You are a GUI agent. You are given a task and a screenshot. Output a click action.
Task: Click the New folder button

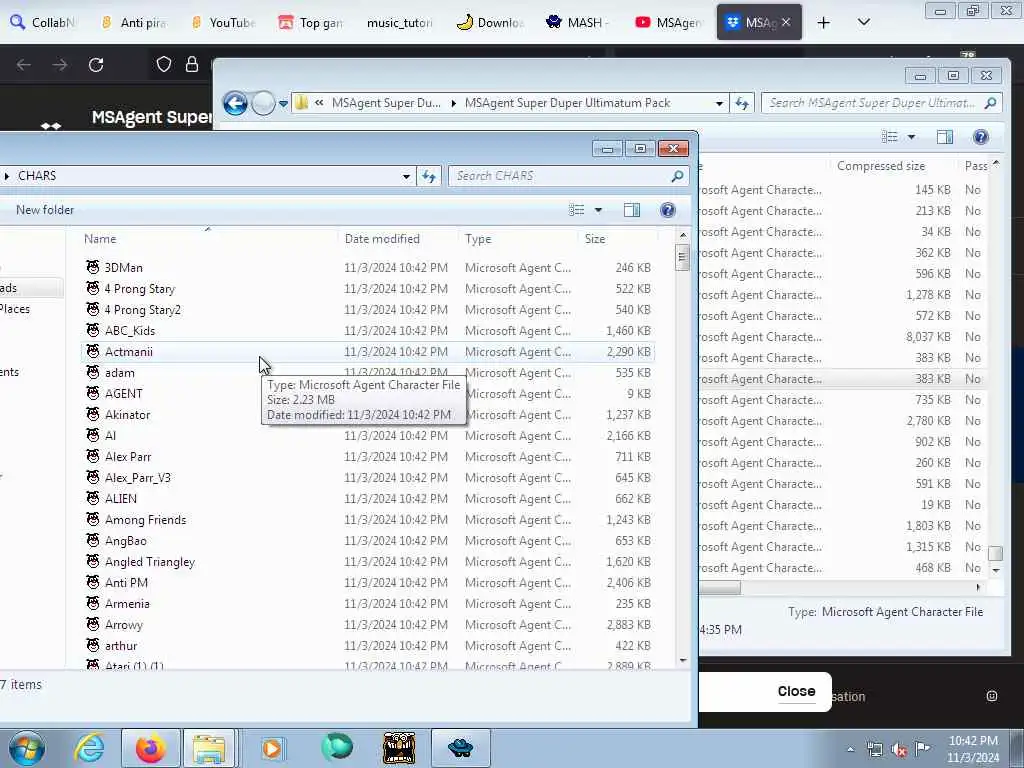tap(45, 210)
